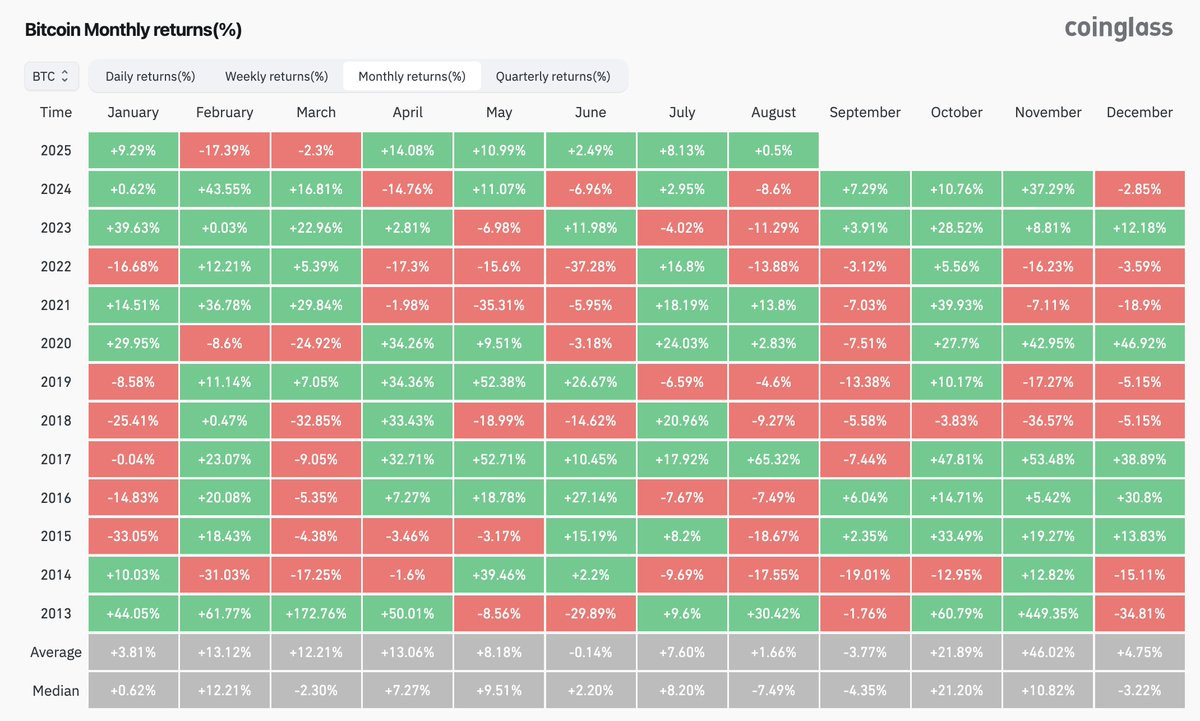The height and width of the screenshot is (721, 1200).
Task: Click the Bitcoin Monthly returns(%) title
Action: pos(133,30)
